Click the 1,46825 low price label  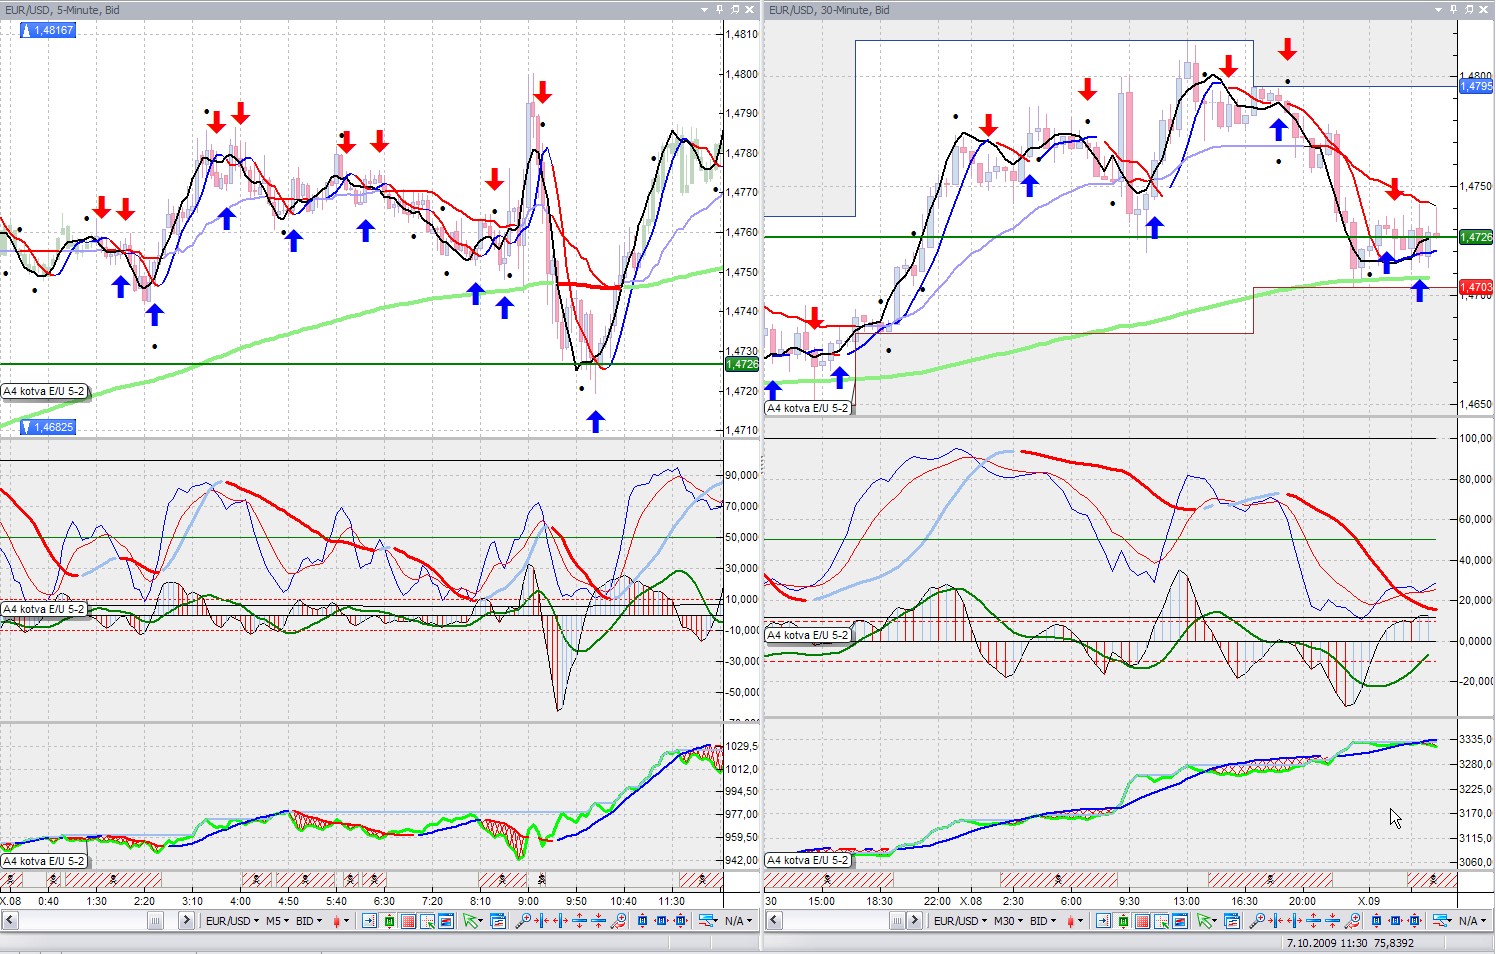tap(48, 427)
